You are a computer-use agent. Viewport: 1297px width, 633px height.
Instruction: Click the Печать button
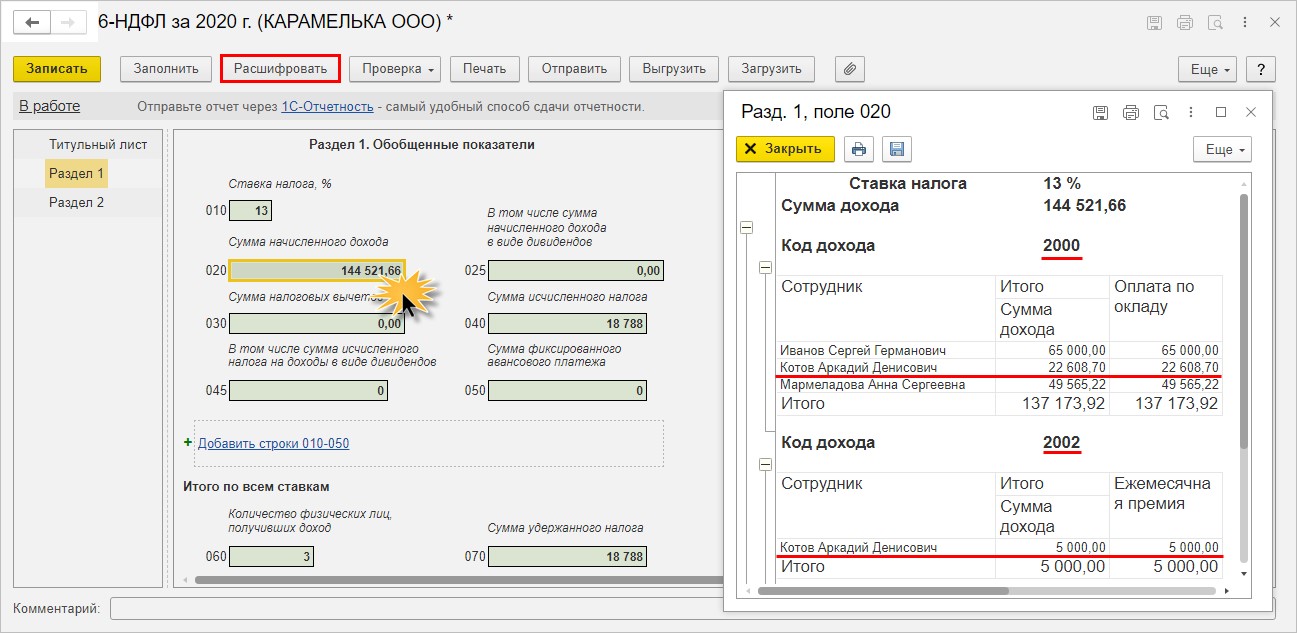pos(485,69)
